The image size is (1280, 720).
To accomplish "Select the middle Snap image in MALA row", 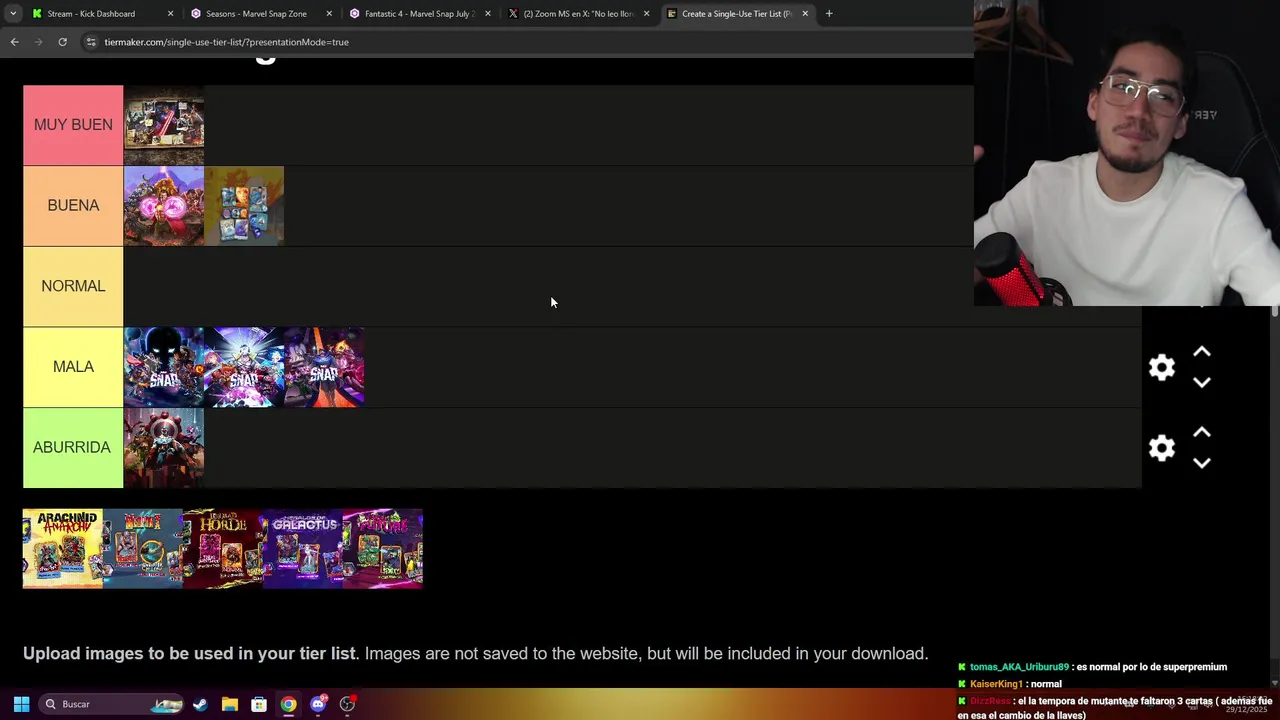I will click(244, 367).
